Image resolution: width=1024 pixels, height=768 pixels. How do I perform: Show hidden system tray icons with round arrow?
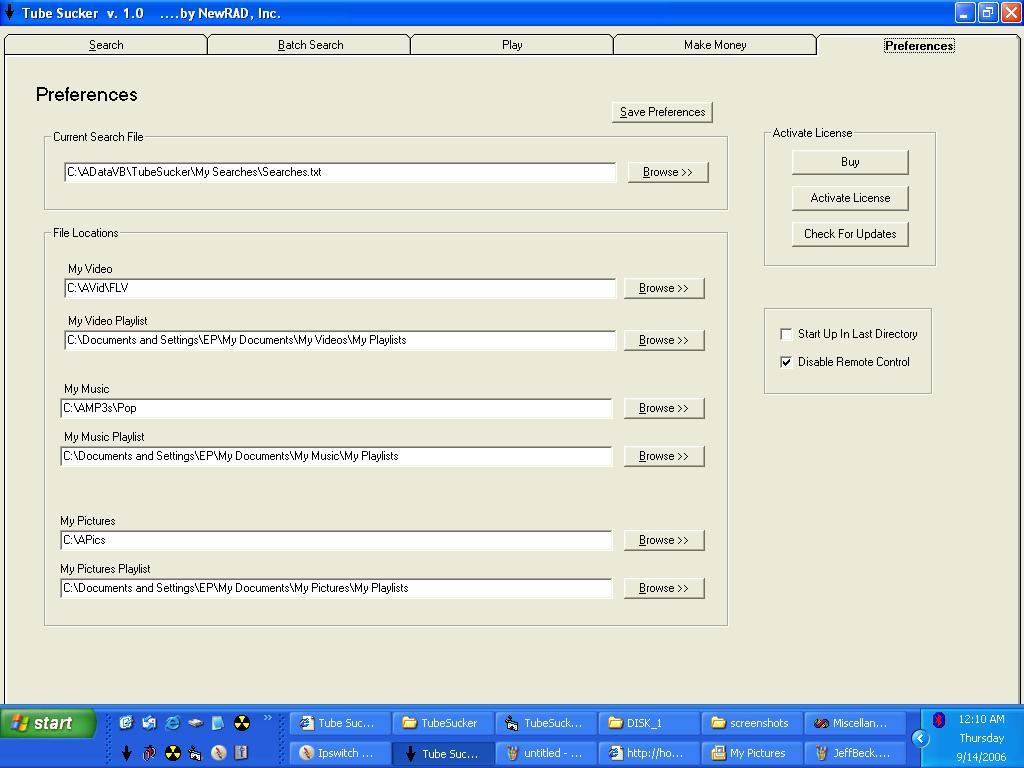(x=920, y=739)
